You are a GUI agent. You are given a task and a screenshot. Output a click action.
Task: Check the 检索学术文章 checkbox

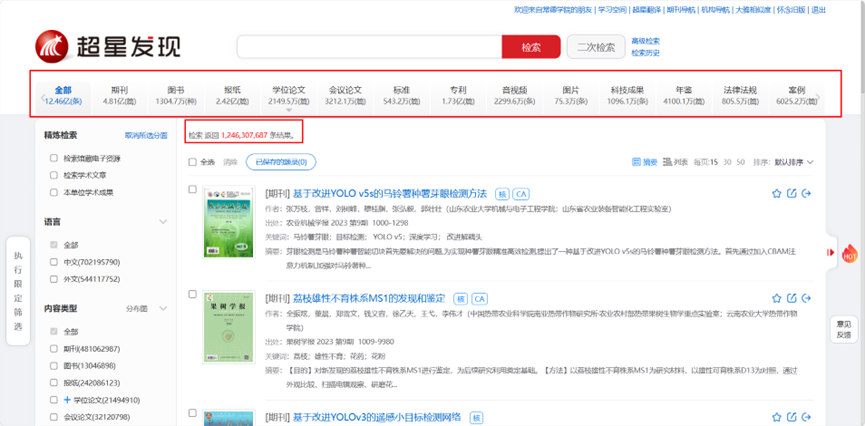pyautogui.click(x=54, y=175)
